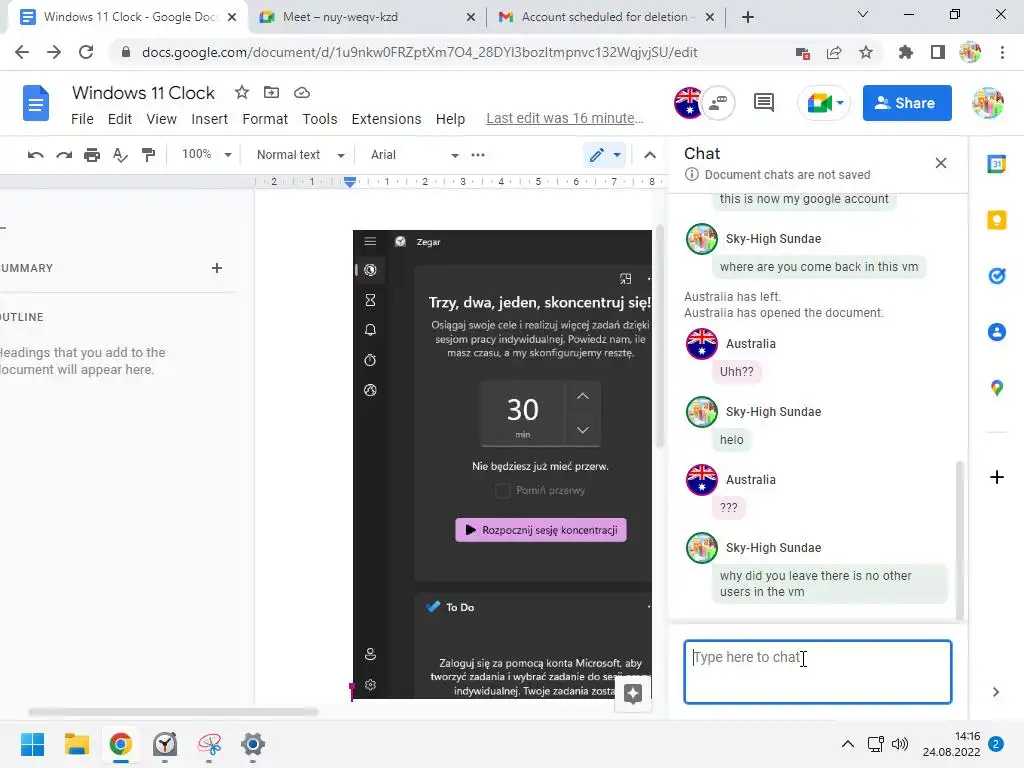Check the cloud save status icon
The image size is (1024, 768).
(302, 92)
